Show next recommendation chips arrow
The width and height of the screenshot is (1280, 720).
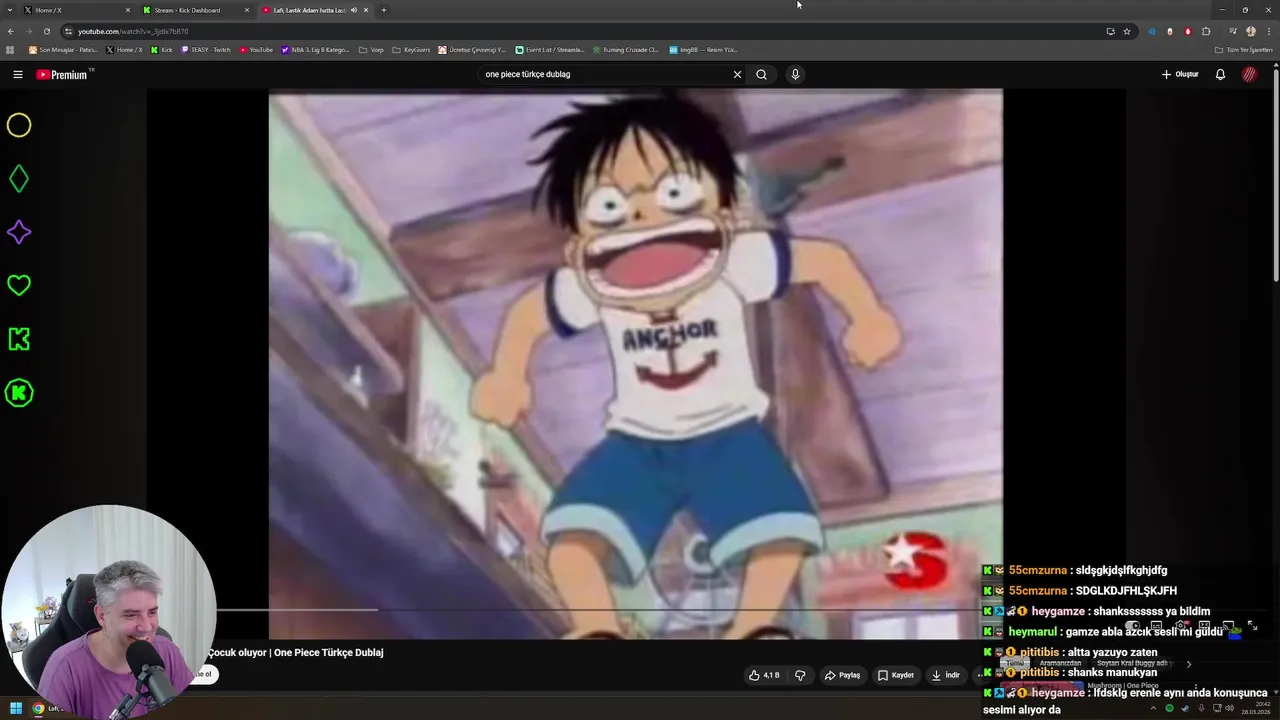pyautogui.click(x=1188, y=664)
